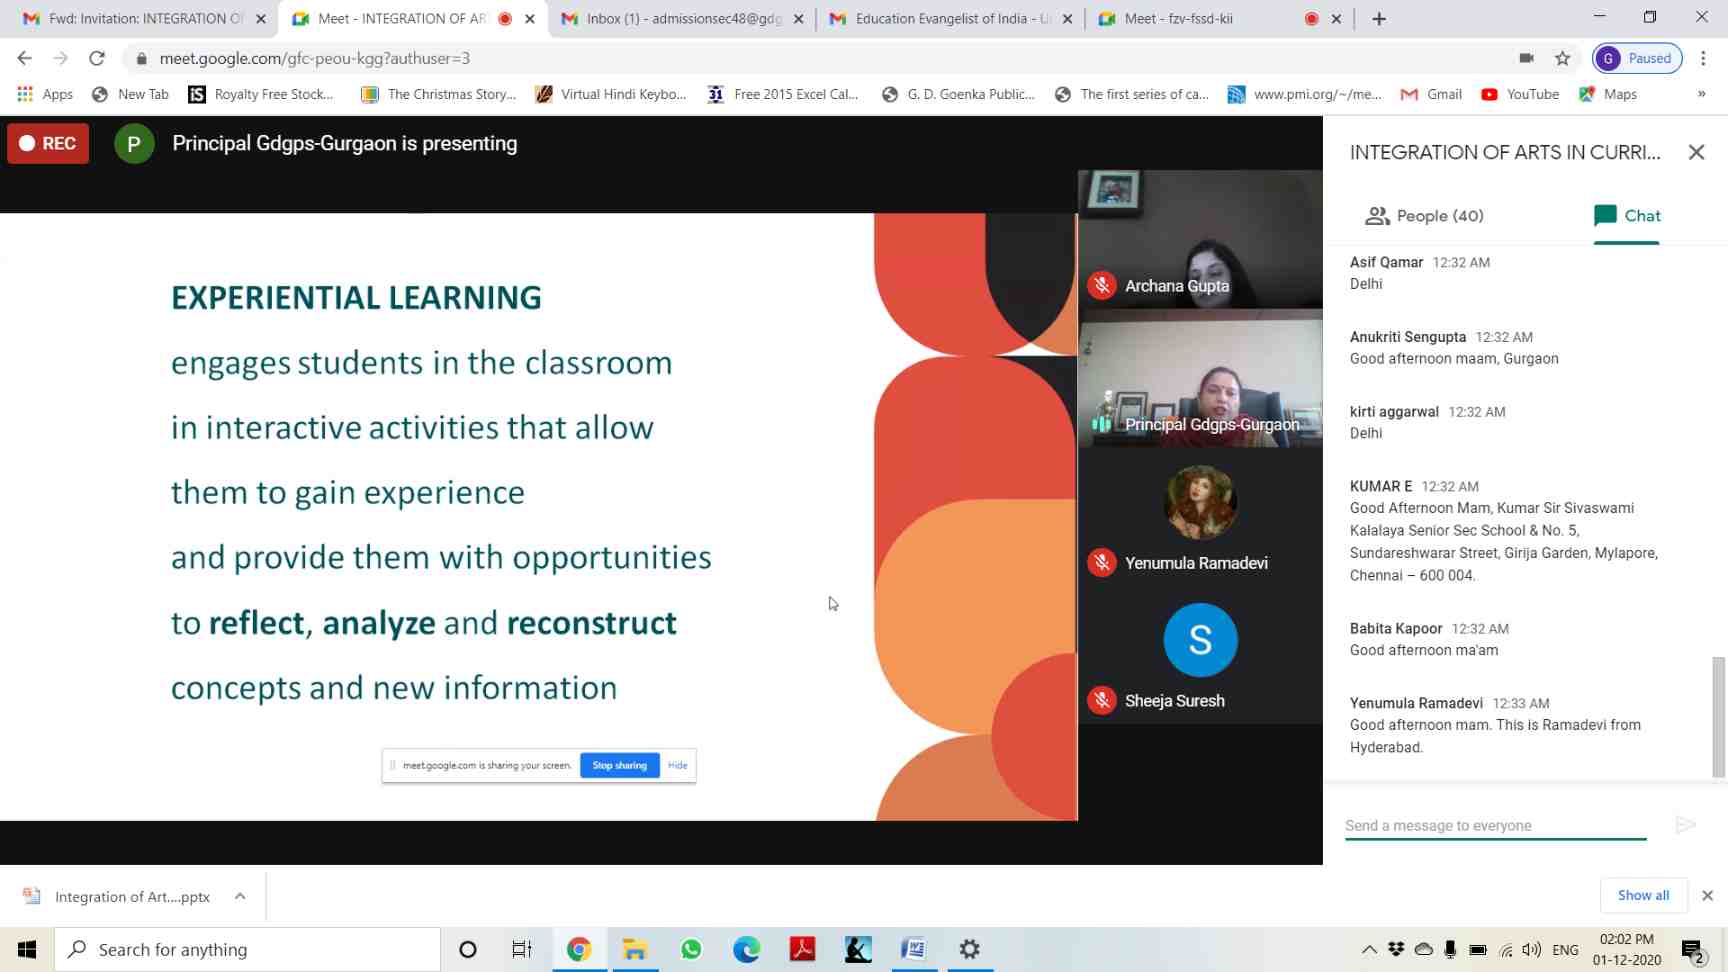The width and height of the screenshot is (1728, 972).
Task: Open the People (40) tab
Action: (x=1424, y=216)
